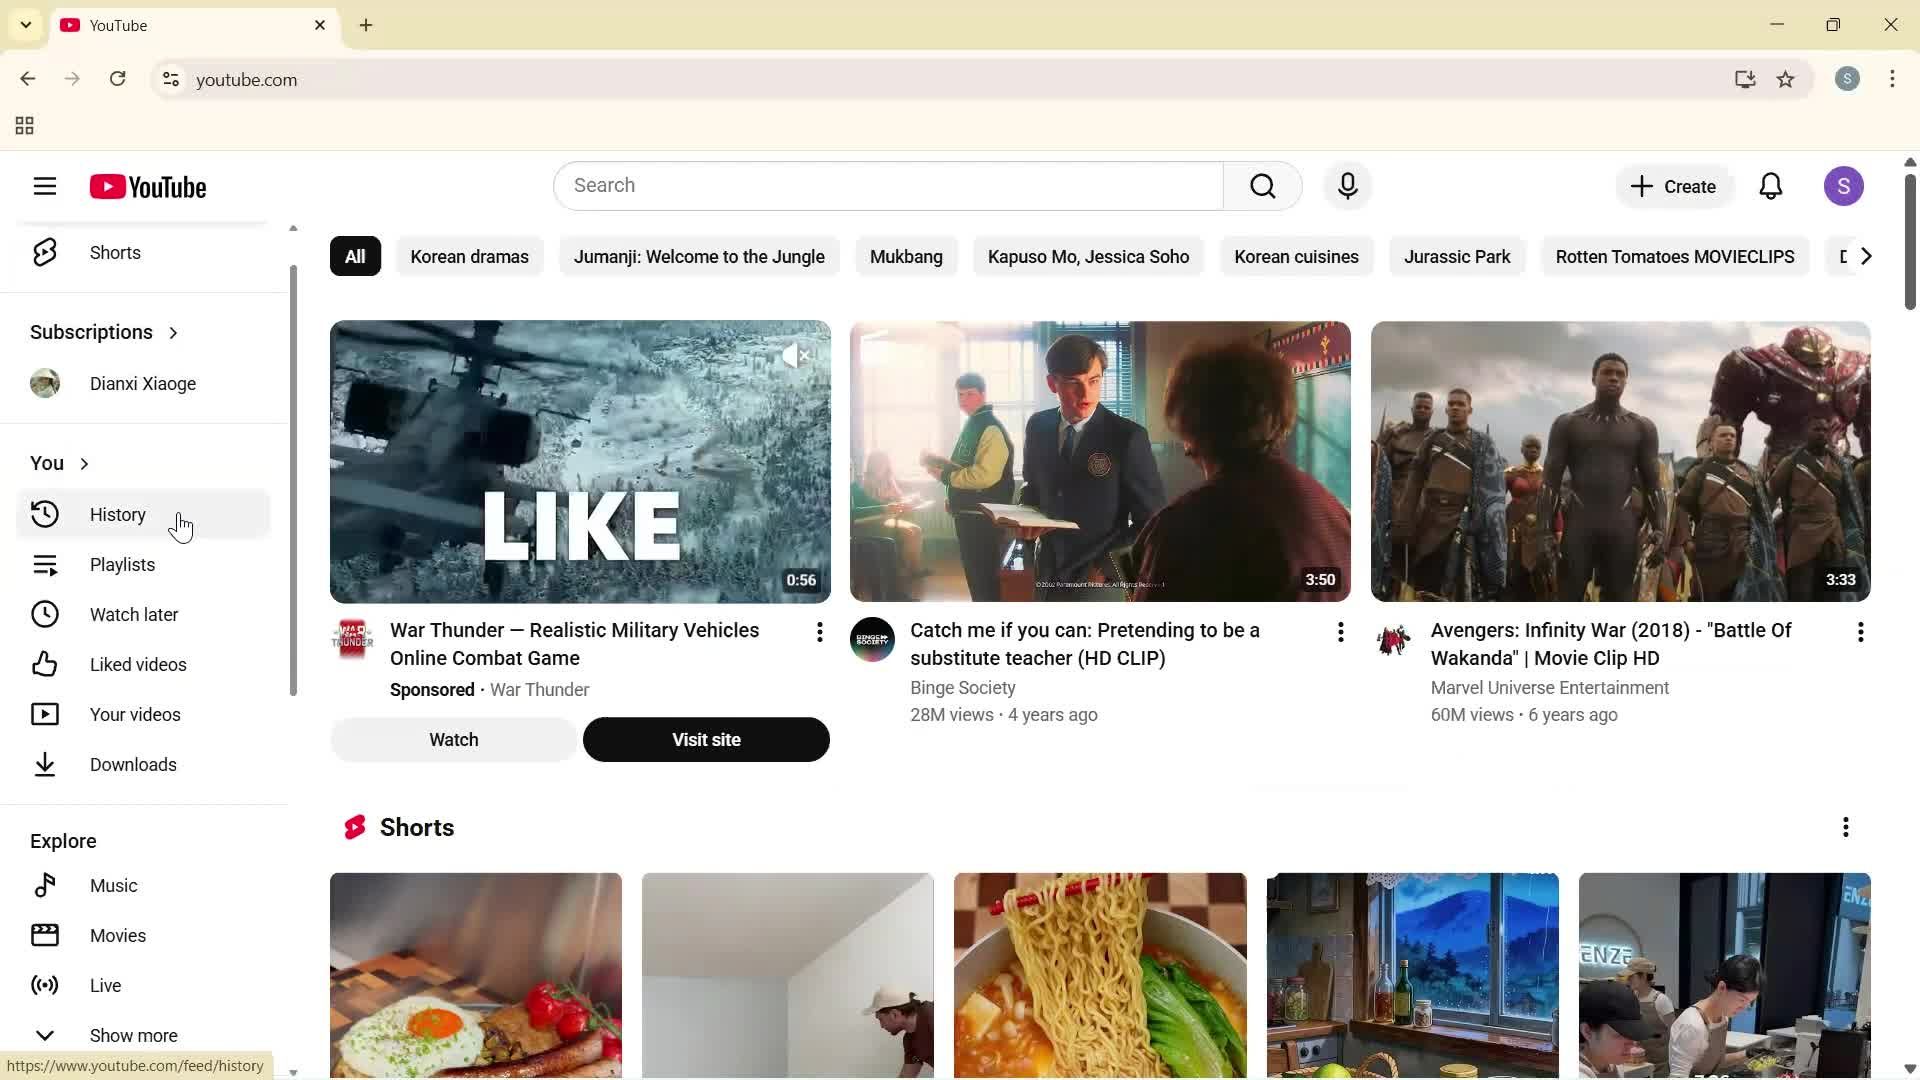This screenshot has height=1080, width=1920.
Task: Select the All filter chip
Action: point(354,256)
